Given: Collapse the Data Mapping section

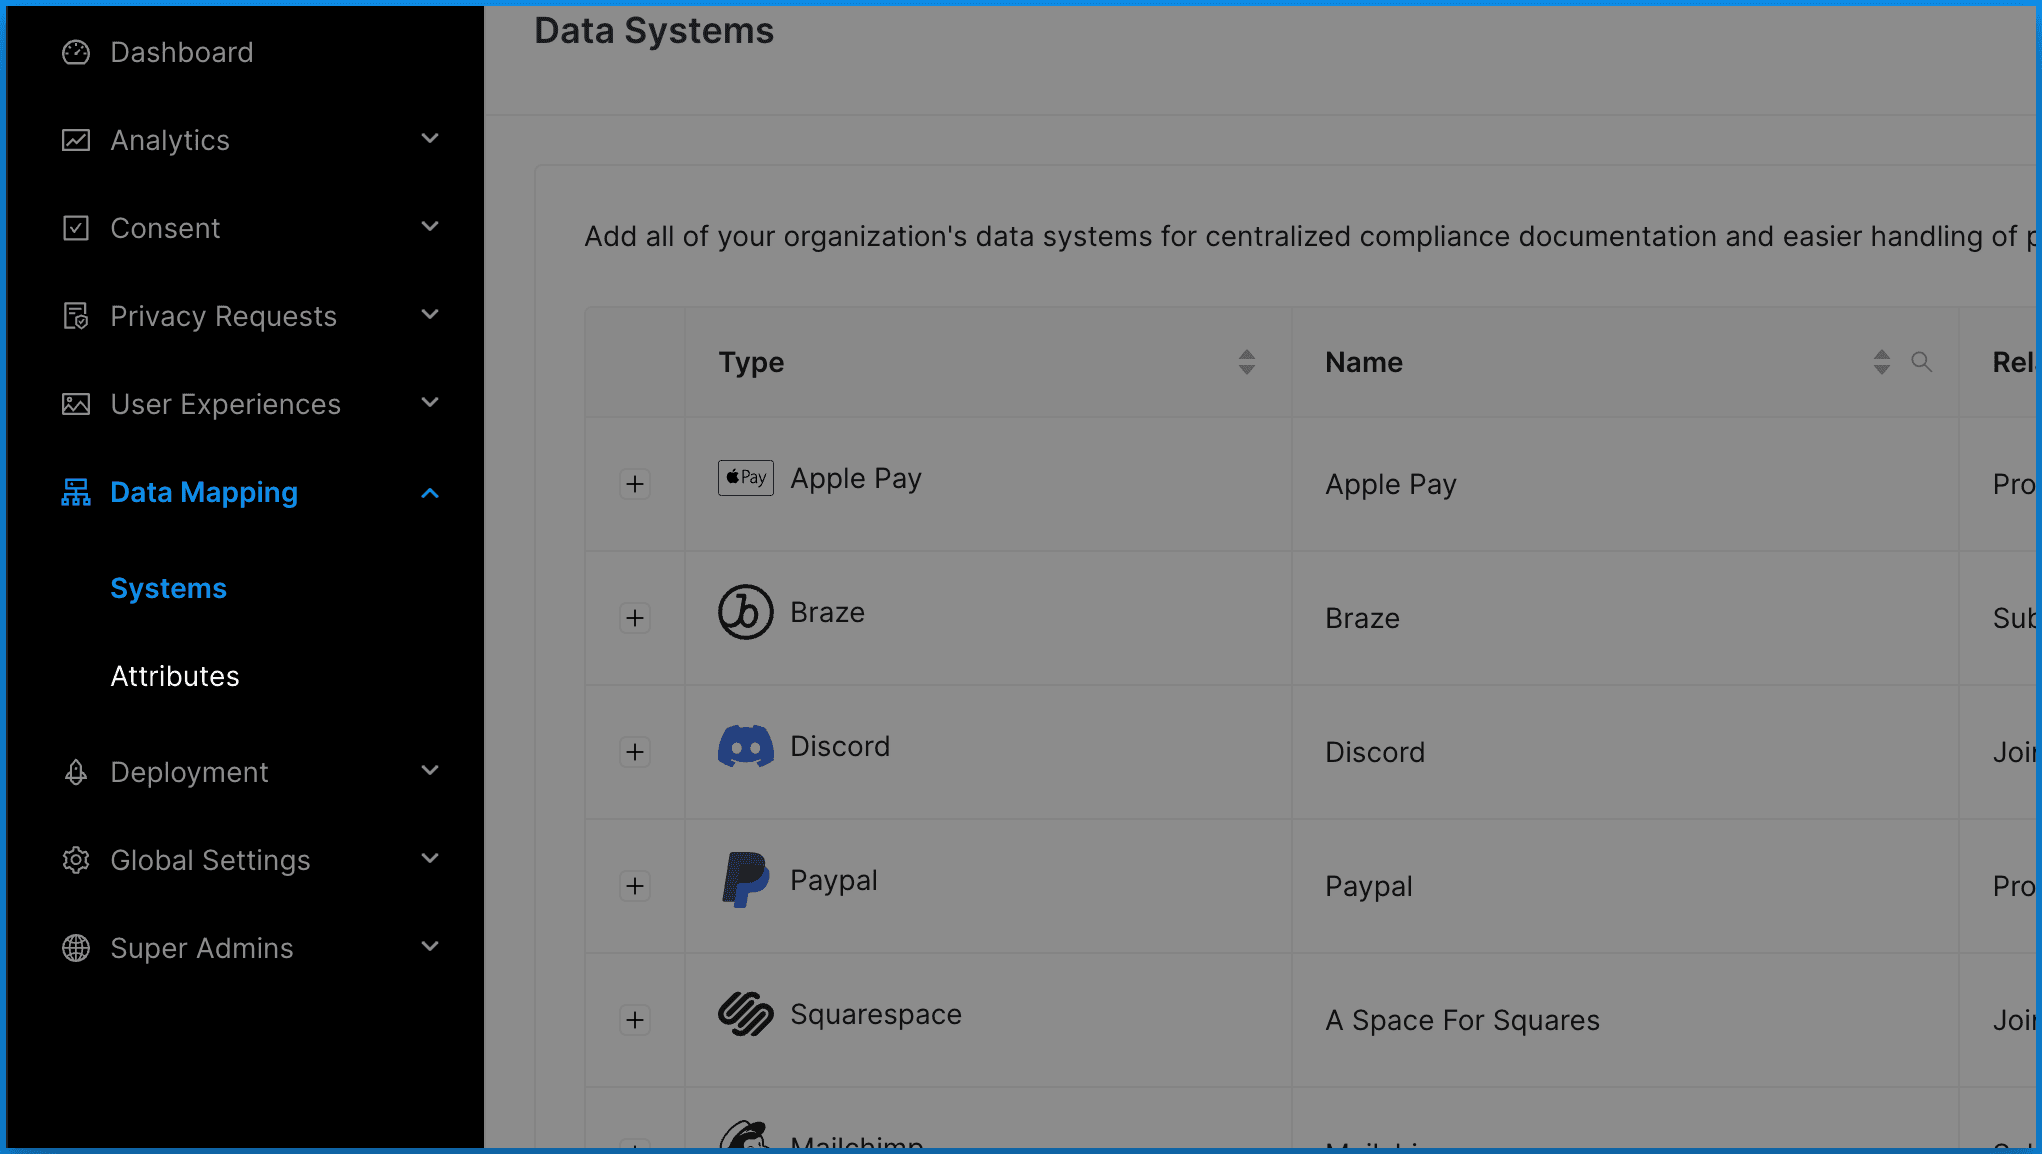Looking at the screenshot, I should coord(430,492).
